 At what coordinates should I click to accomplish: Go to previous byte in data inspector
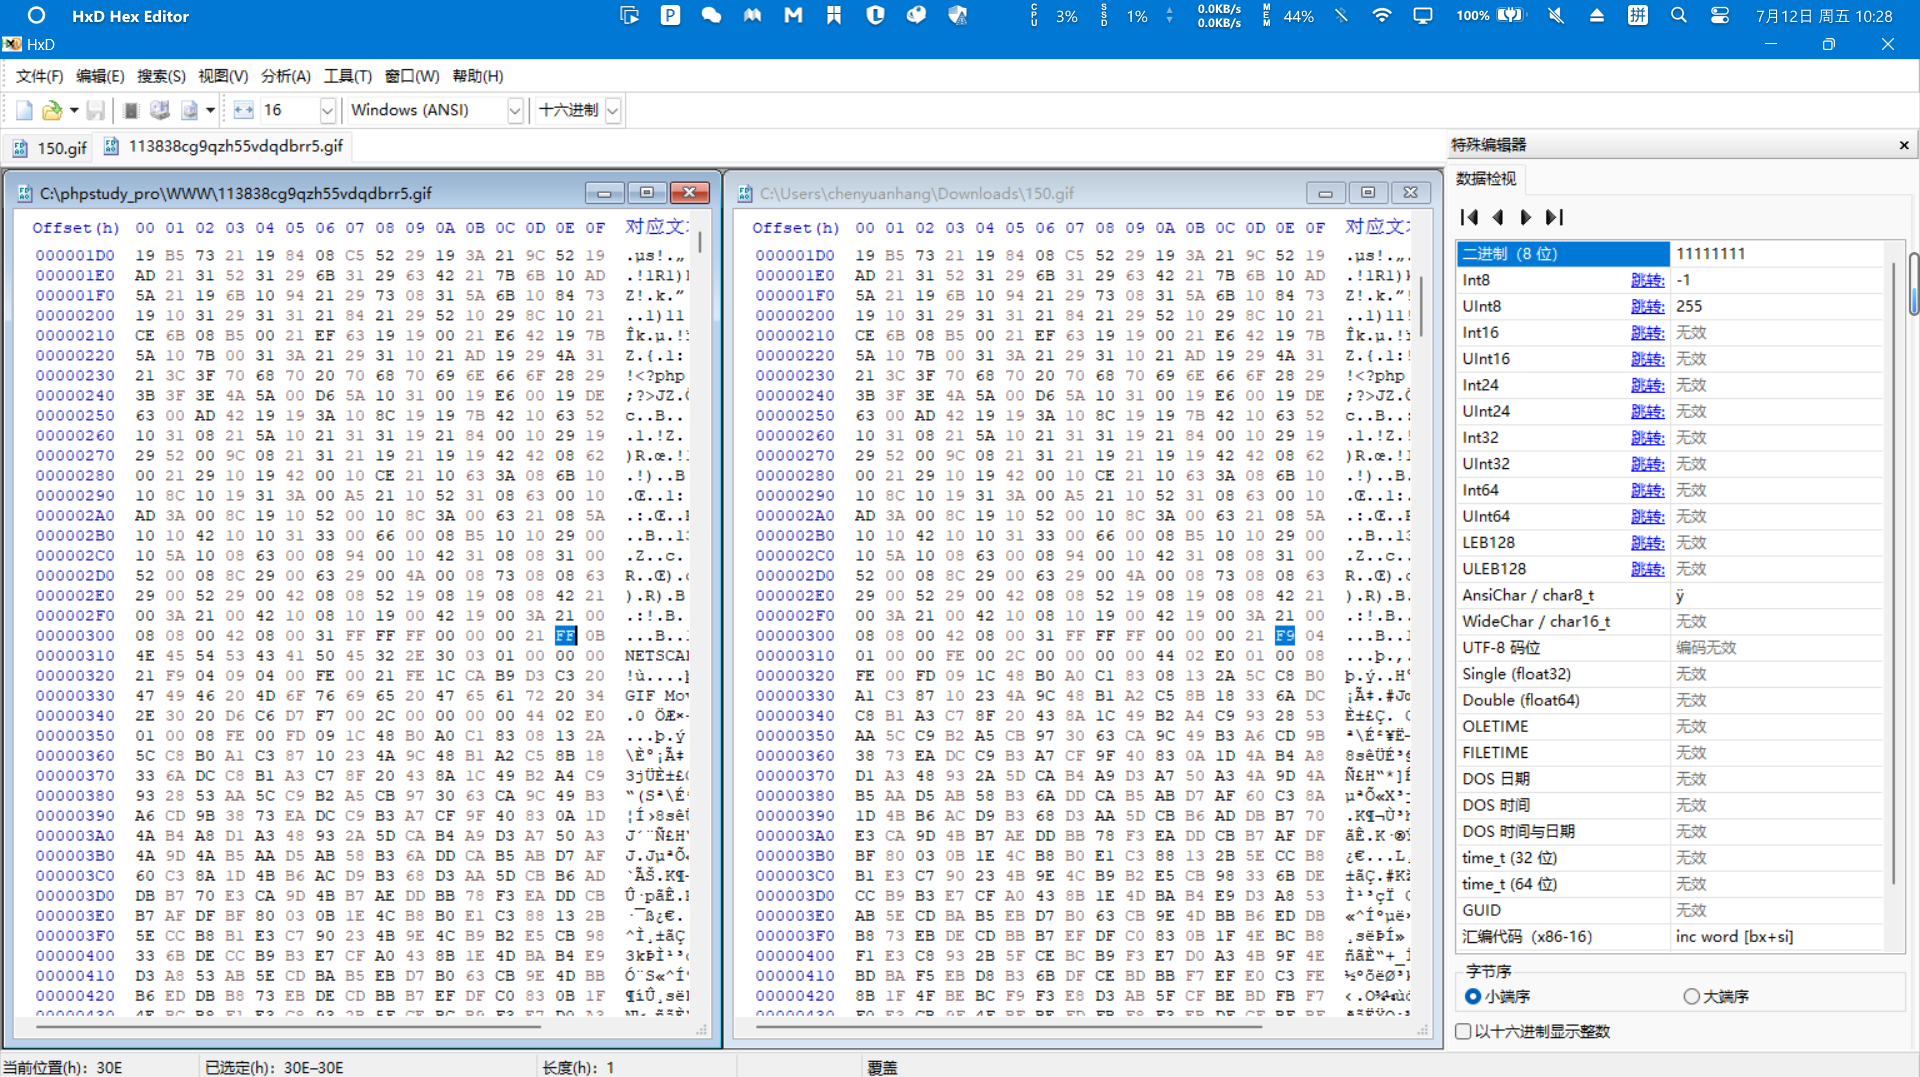click(1497, 217)
